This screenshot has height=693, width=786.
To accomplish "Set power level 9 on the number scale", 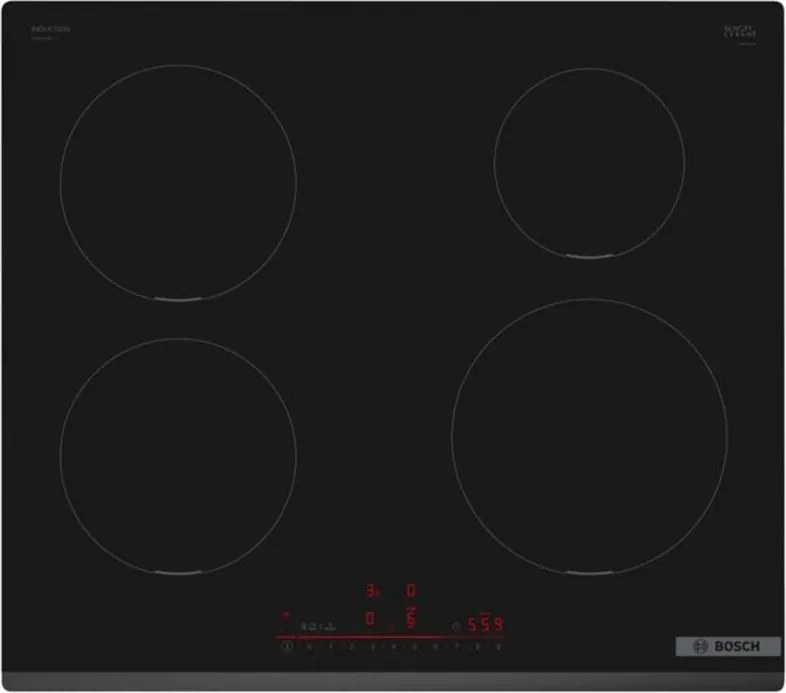I will tap(498, 647).
